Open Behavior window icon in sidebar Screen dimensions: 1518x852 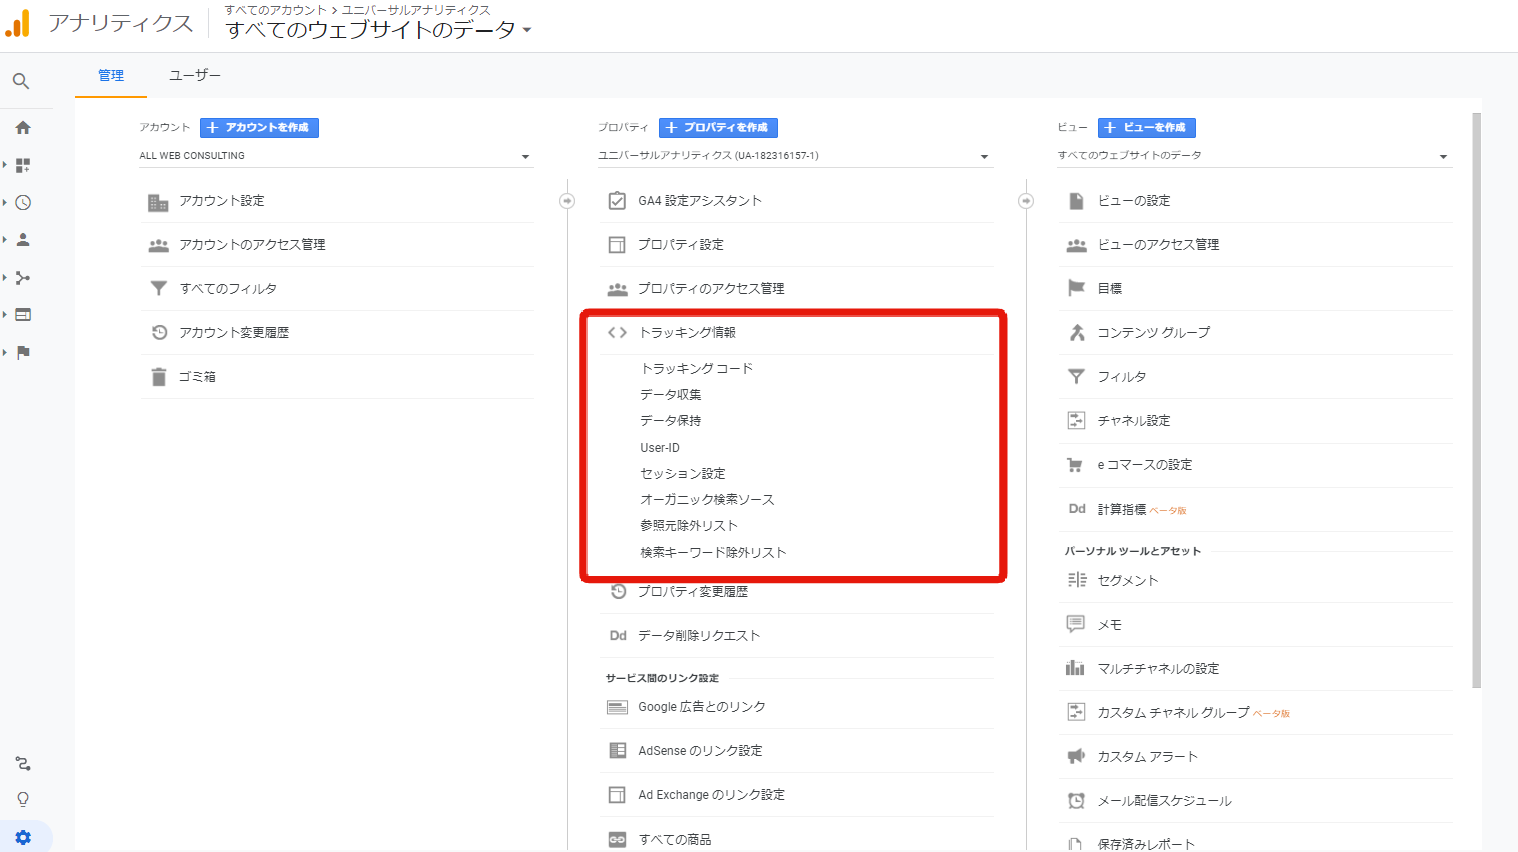tap(23, 315)
